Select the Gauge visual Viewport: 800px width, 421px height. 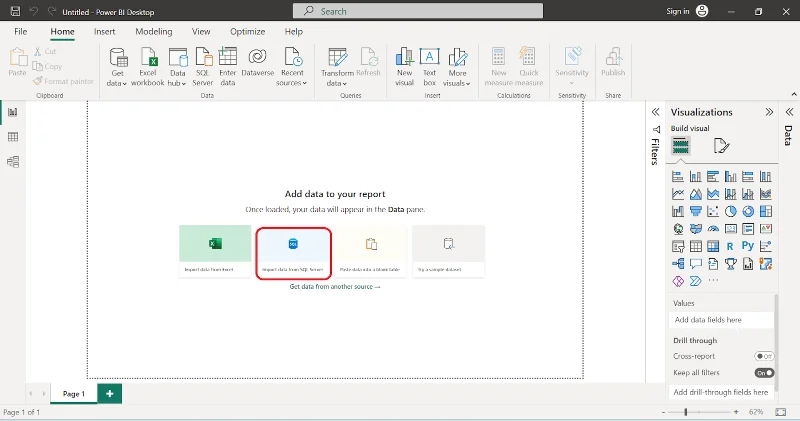[x=713, y=229]
